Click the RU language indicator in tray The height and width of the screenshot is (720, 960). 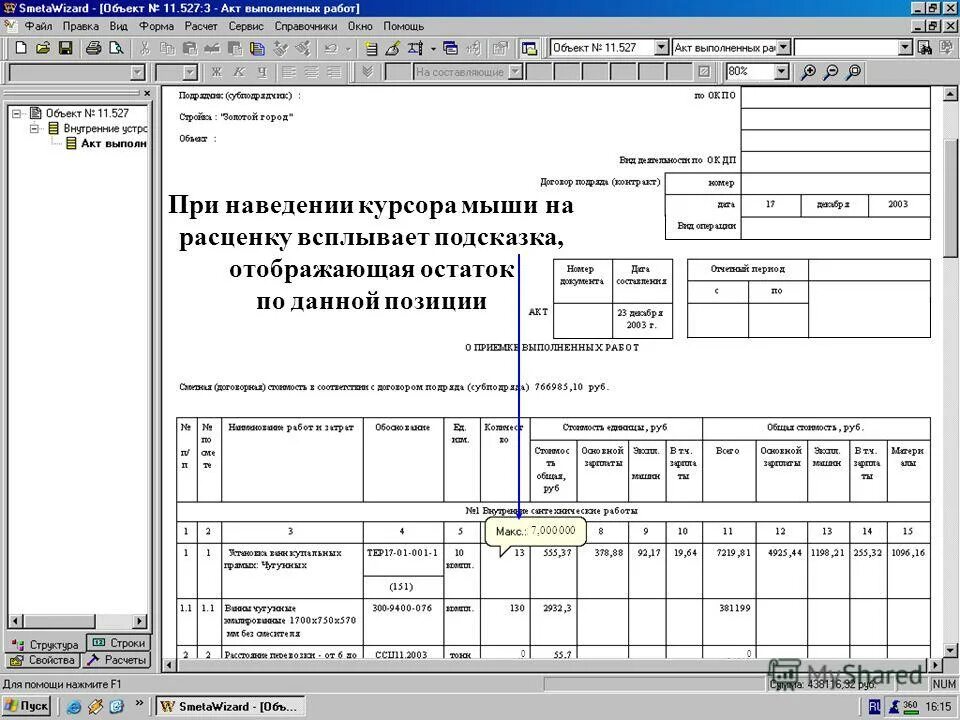874,707
